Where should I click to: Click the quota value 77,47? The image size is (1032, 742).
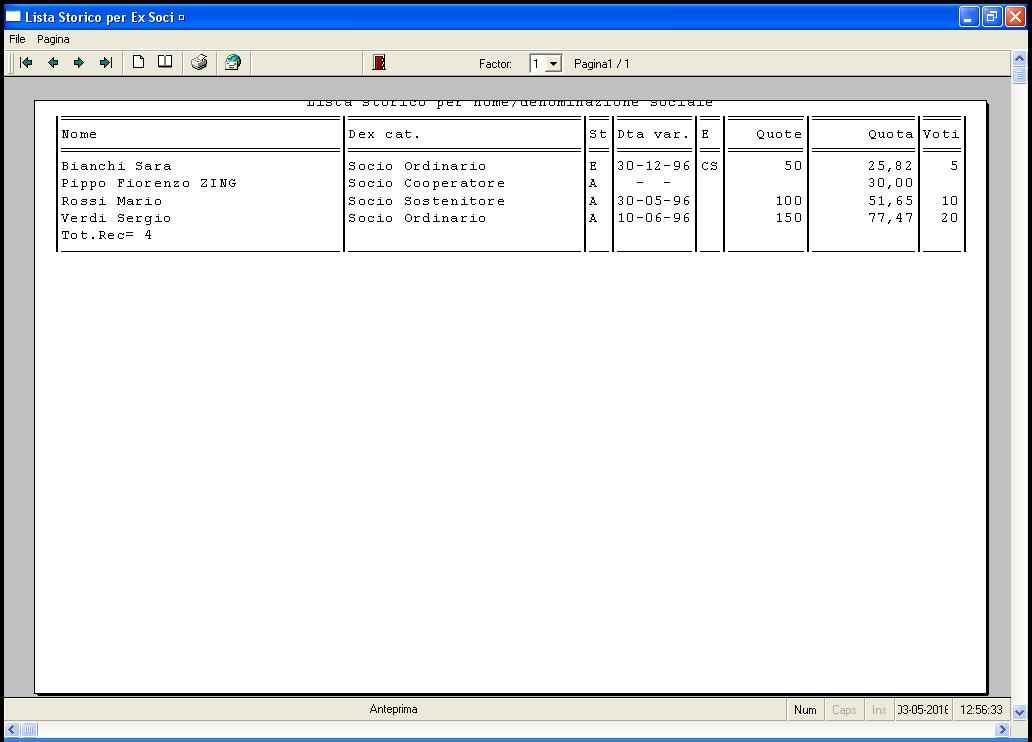(890, 218)
